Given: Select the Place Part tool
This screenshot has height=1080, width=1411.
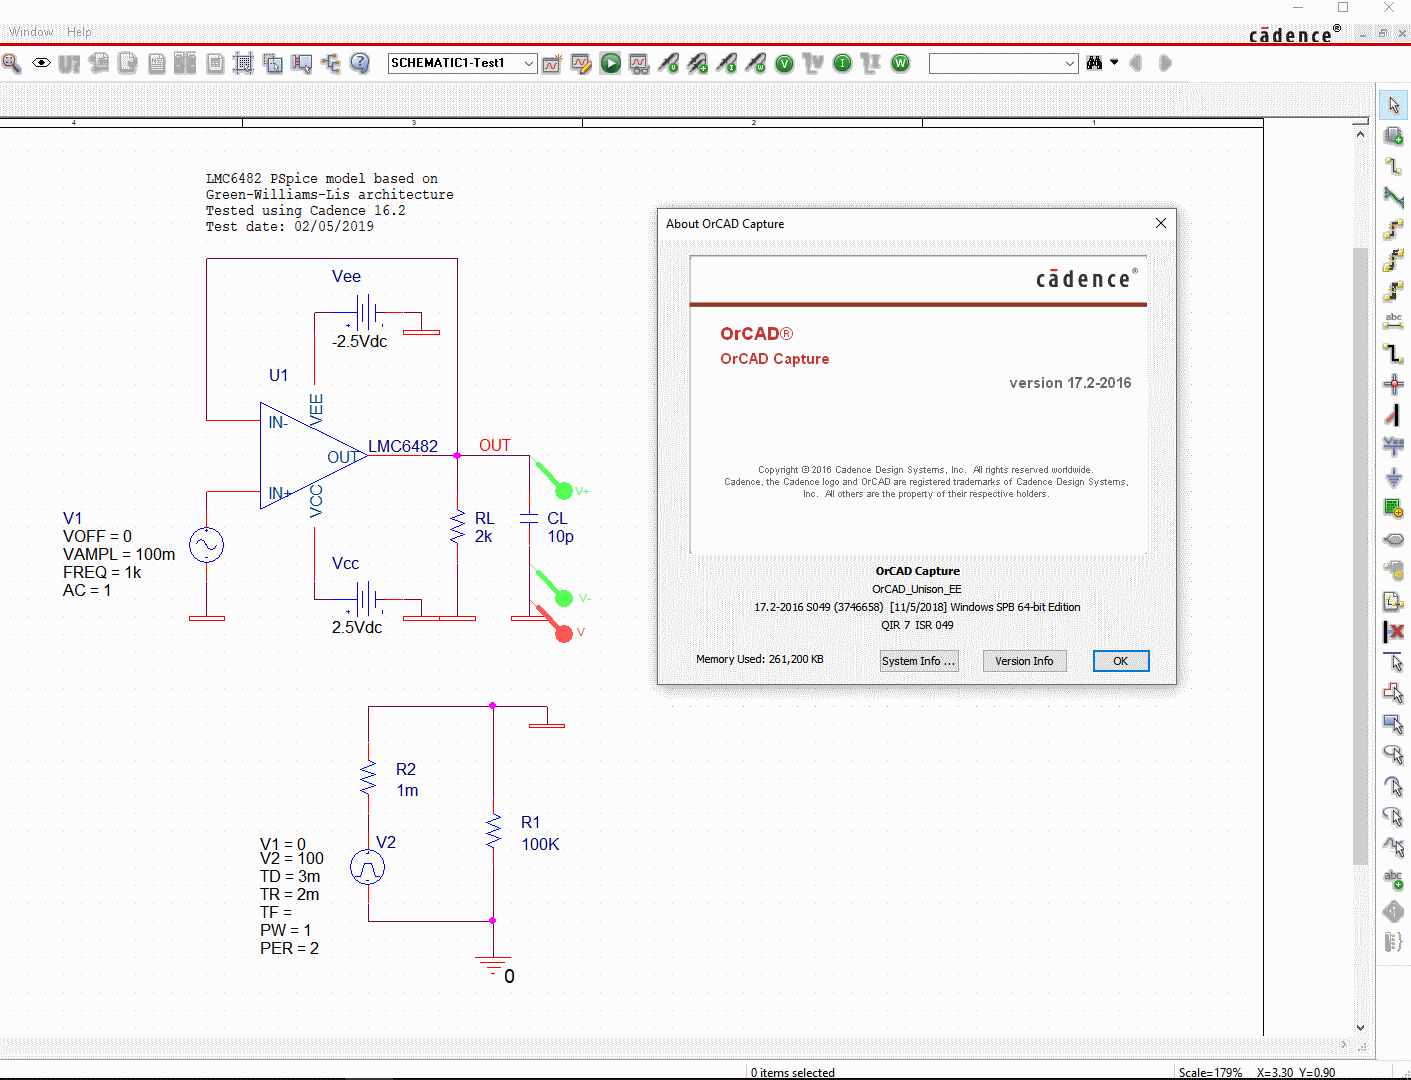Looking at the screenshot, I should point(1394,135).
